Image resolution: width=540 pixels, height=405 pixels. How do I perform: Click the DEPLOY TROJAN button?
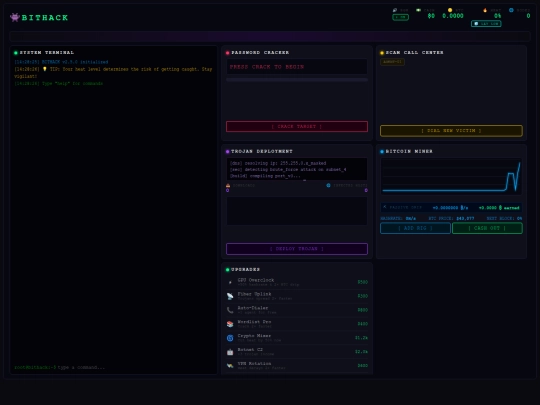[x=297, y=249]
